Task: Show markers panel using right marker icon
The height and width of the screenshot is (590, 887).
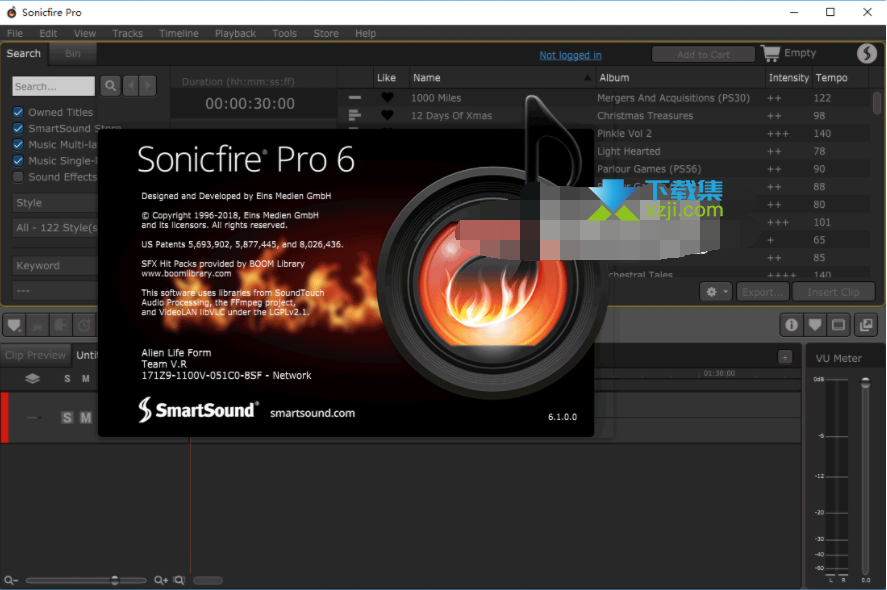Action: click(x=815, y=325)
